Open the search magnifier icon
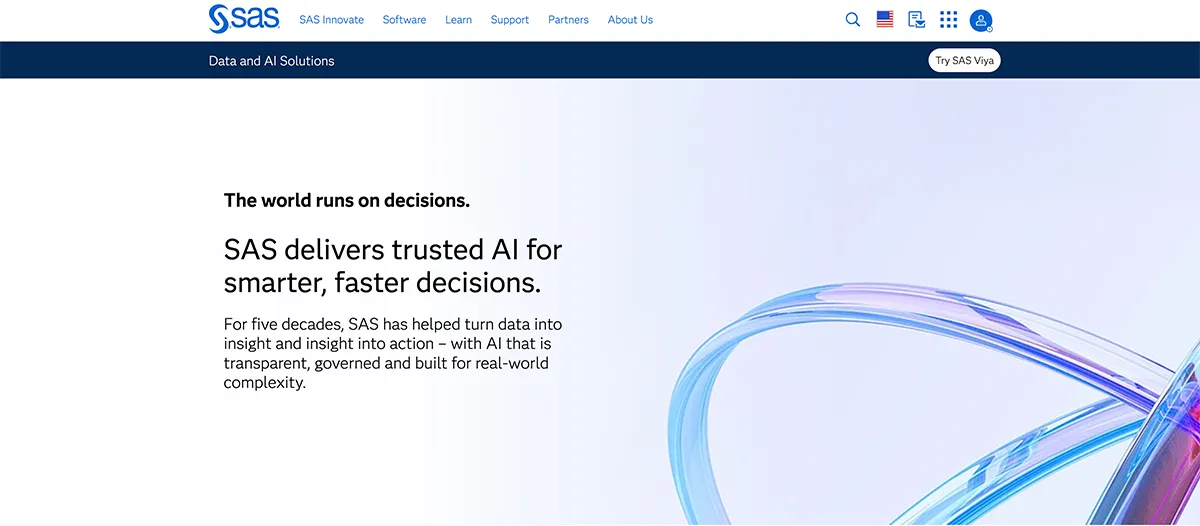Image resolution: width=1200 pixels, height=526 pixels. (x=853, y=19)
